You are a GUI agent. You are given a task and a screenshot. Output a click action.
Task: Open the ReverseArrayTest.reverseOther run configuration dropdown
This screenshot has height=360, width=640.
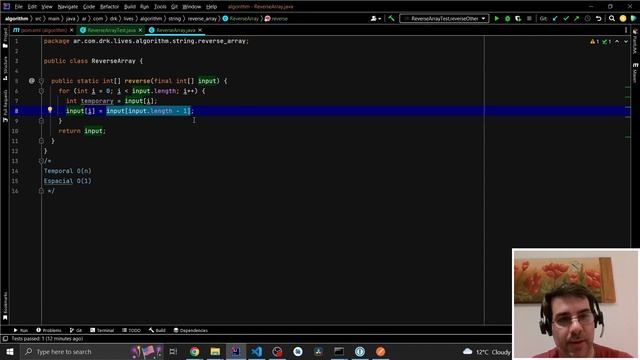pos(444,18)
